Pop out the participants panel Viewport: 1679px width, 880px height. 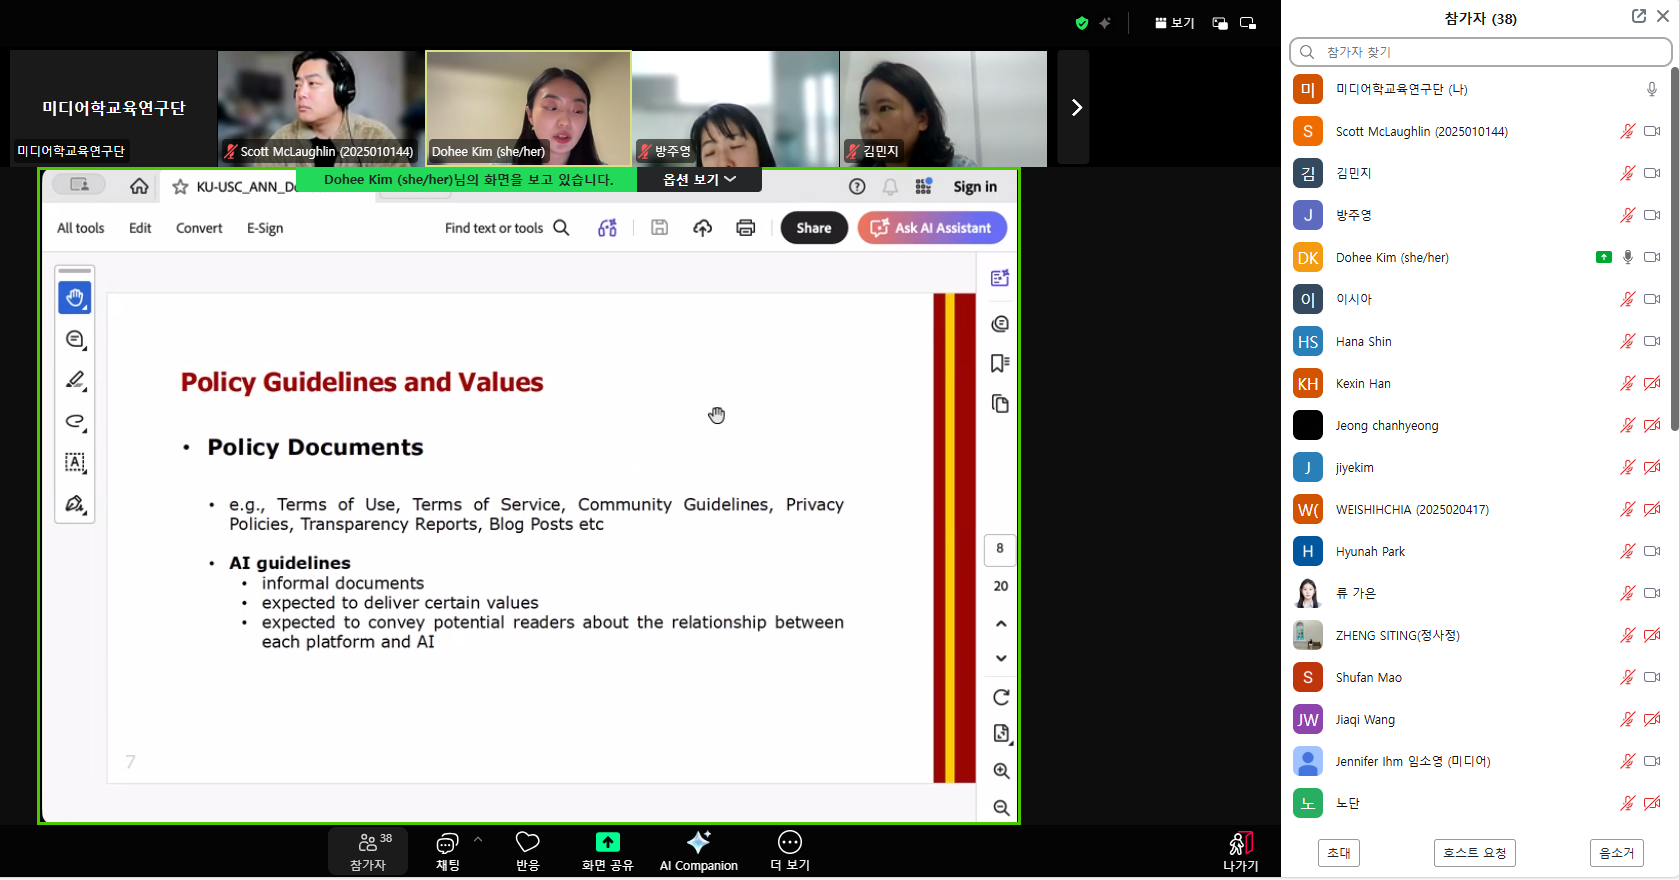[1638, 16]
